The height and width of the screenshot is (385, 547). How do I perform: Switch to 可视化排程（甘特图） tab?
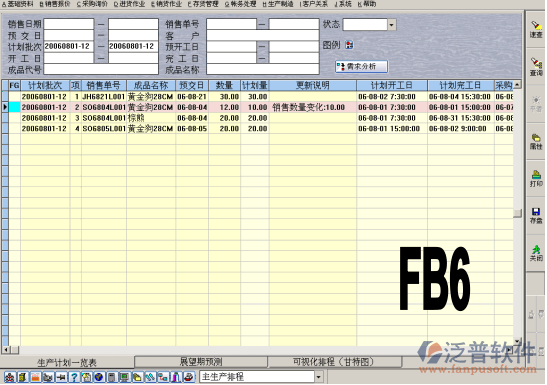334,362
